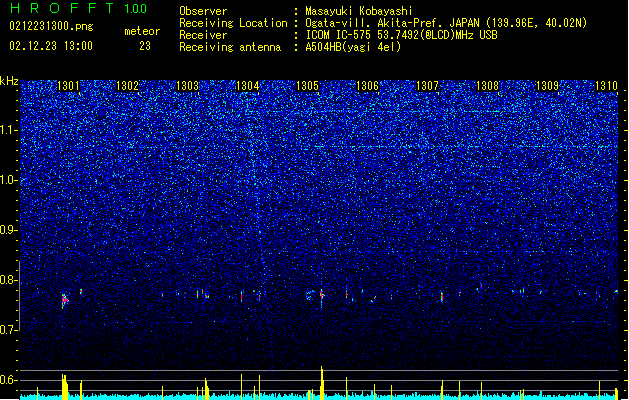Click the meteor label

[x=142, y=31]
